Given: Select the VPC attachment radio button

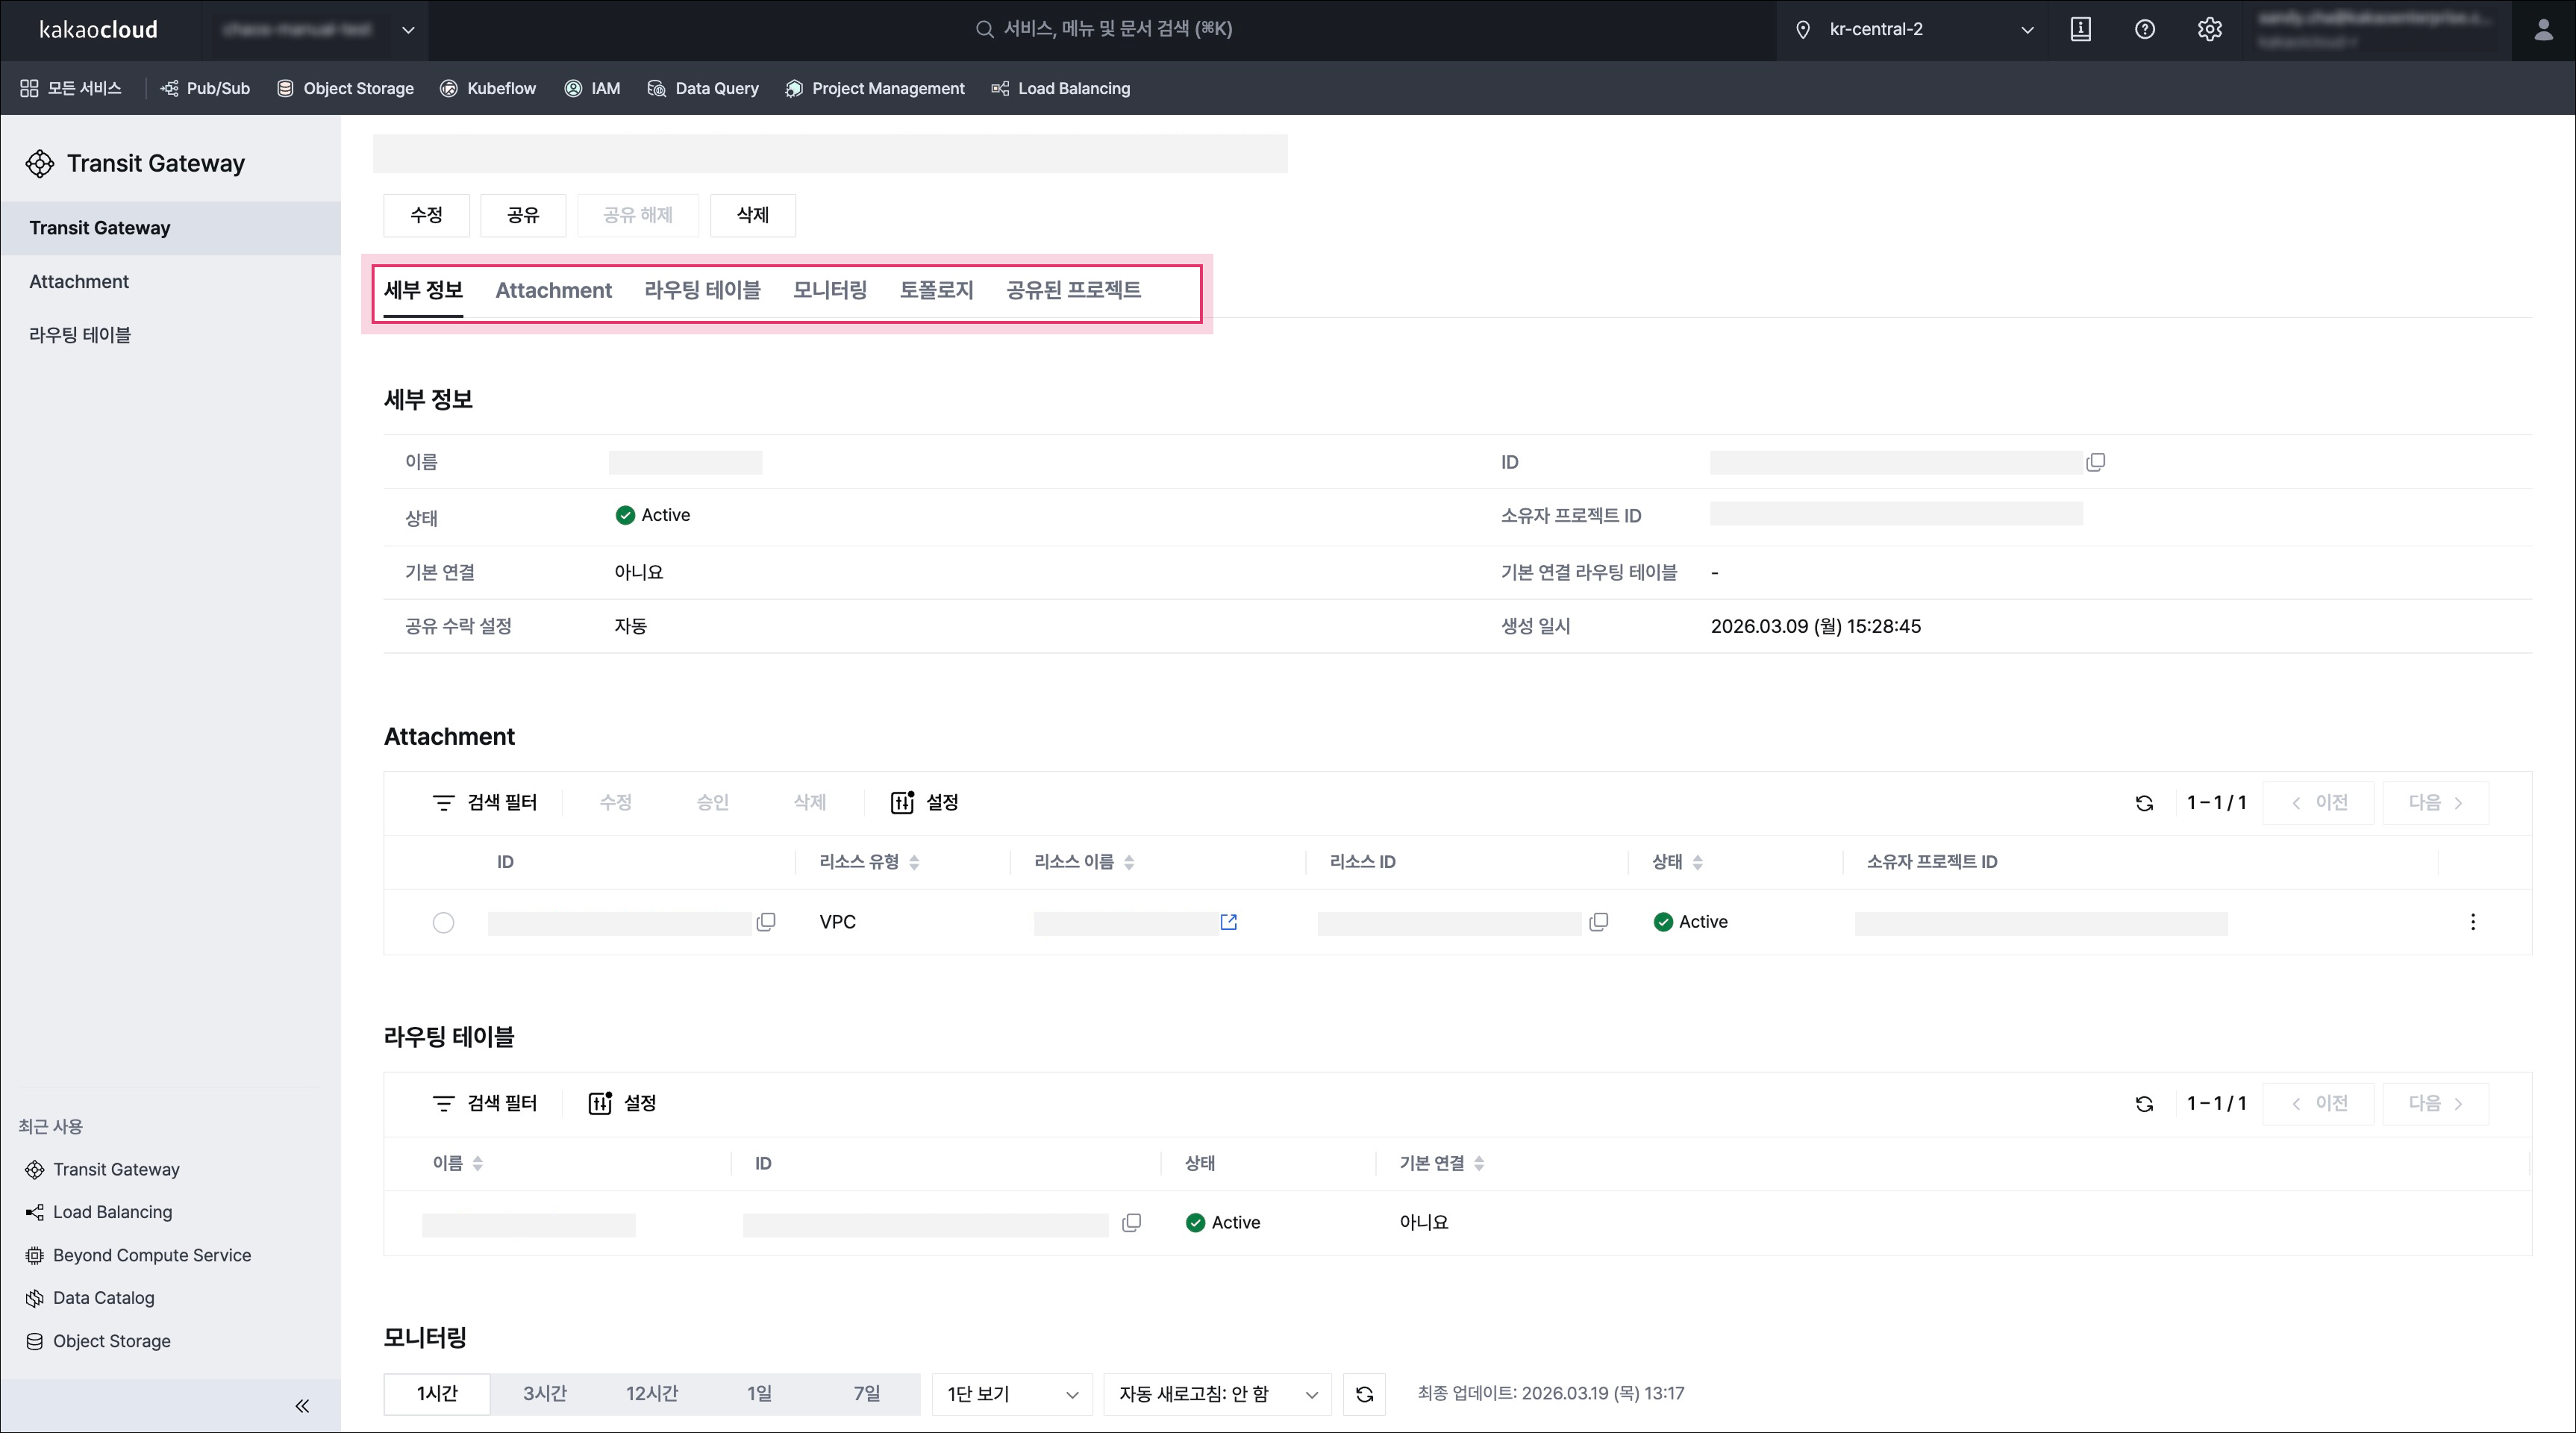Looking at the screenshot, I should 443,922.
